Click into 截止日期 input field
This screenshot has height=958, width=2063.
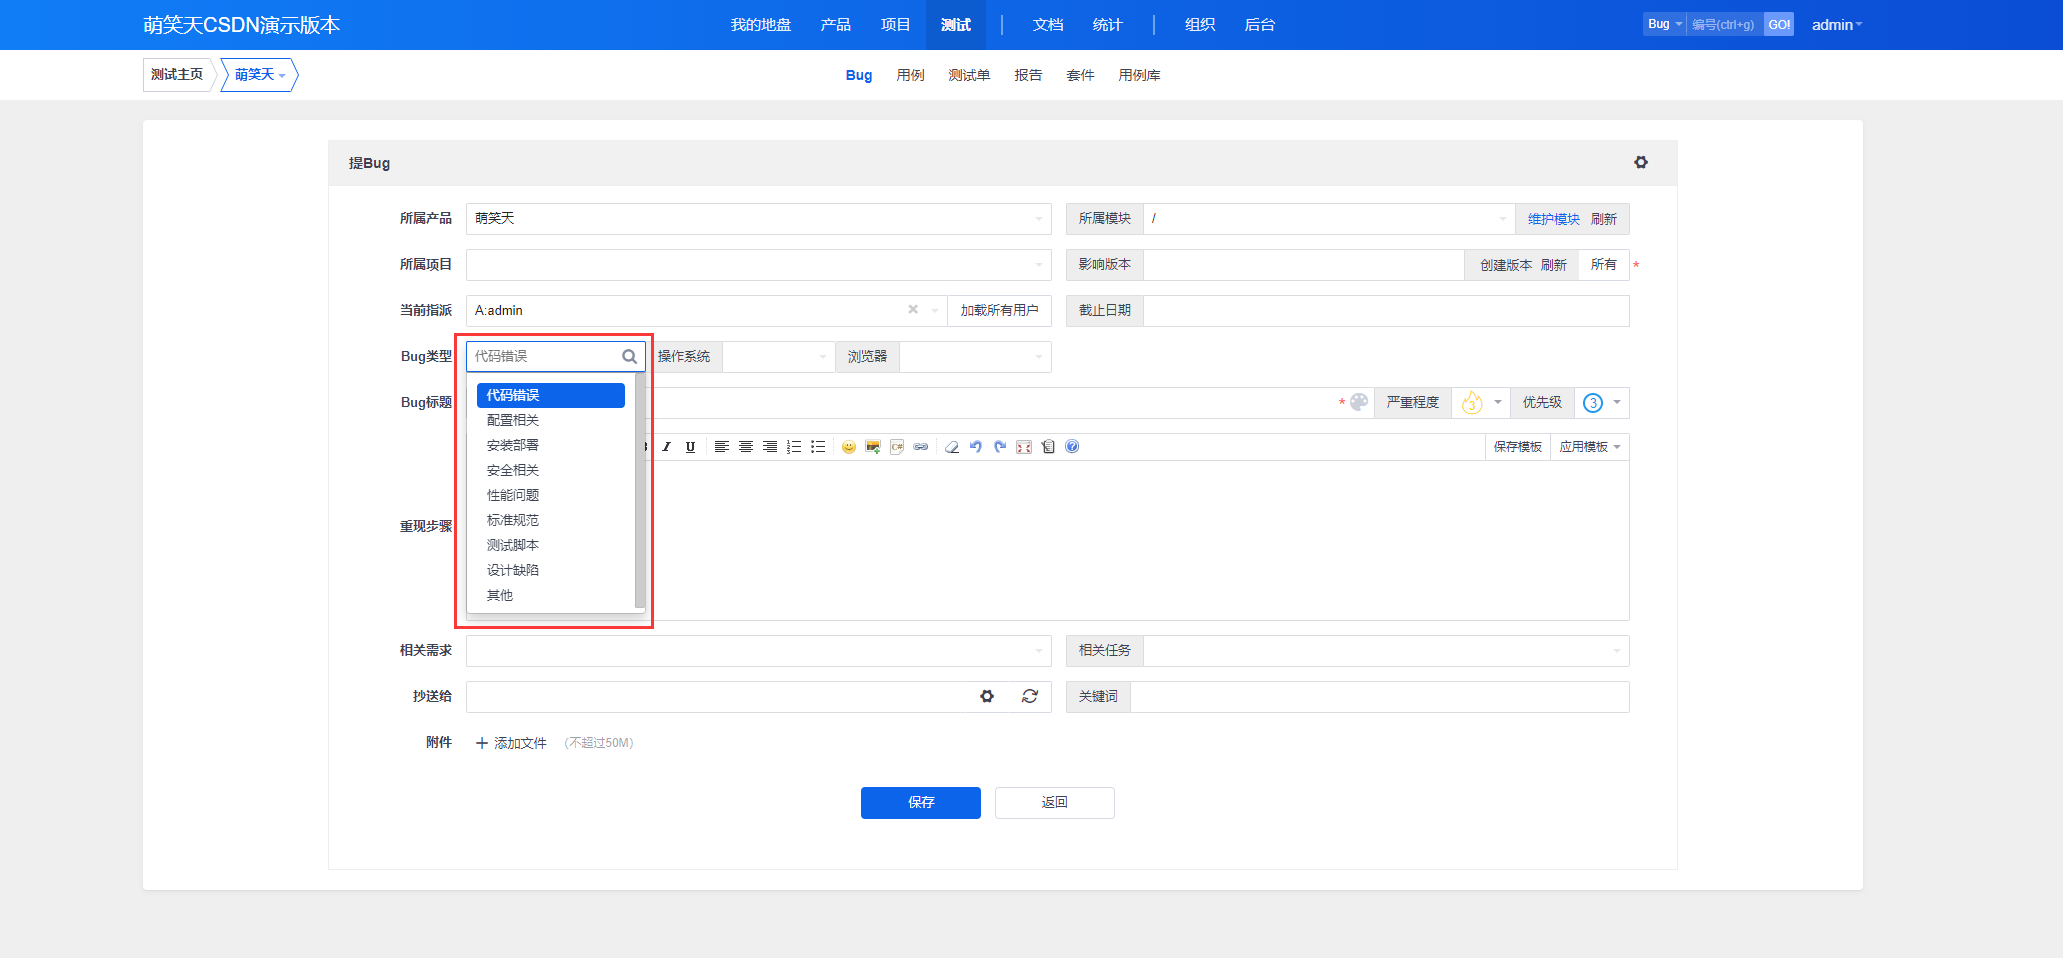pos(1386,311)
